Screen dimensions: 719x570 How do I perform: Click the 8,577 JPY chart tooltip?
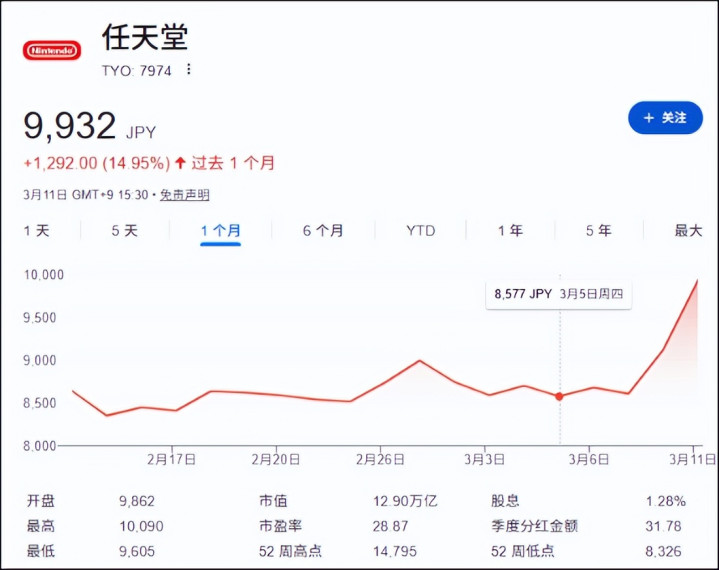point(559,294)
